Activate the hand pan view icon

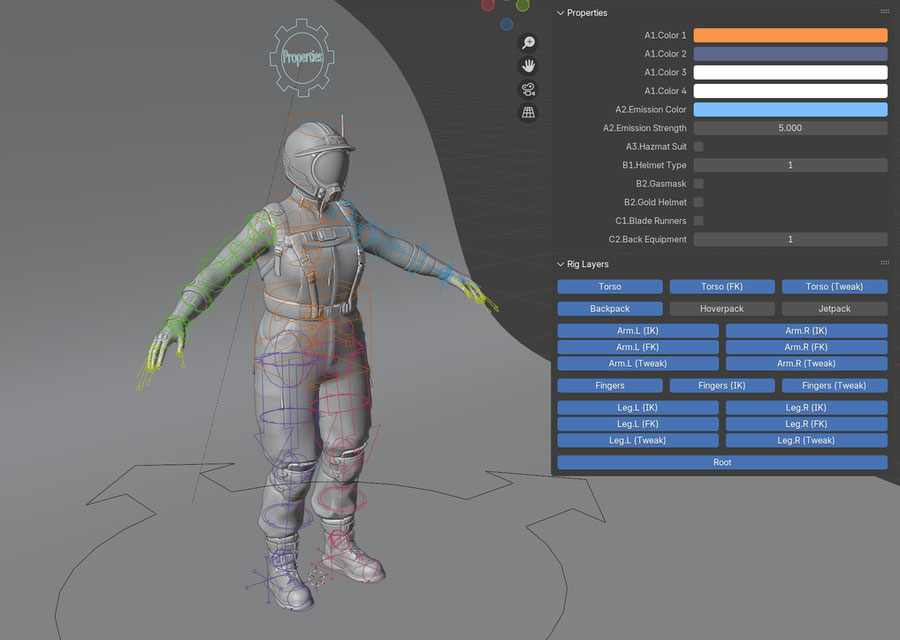528,65
